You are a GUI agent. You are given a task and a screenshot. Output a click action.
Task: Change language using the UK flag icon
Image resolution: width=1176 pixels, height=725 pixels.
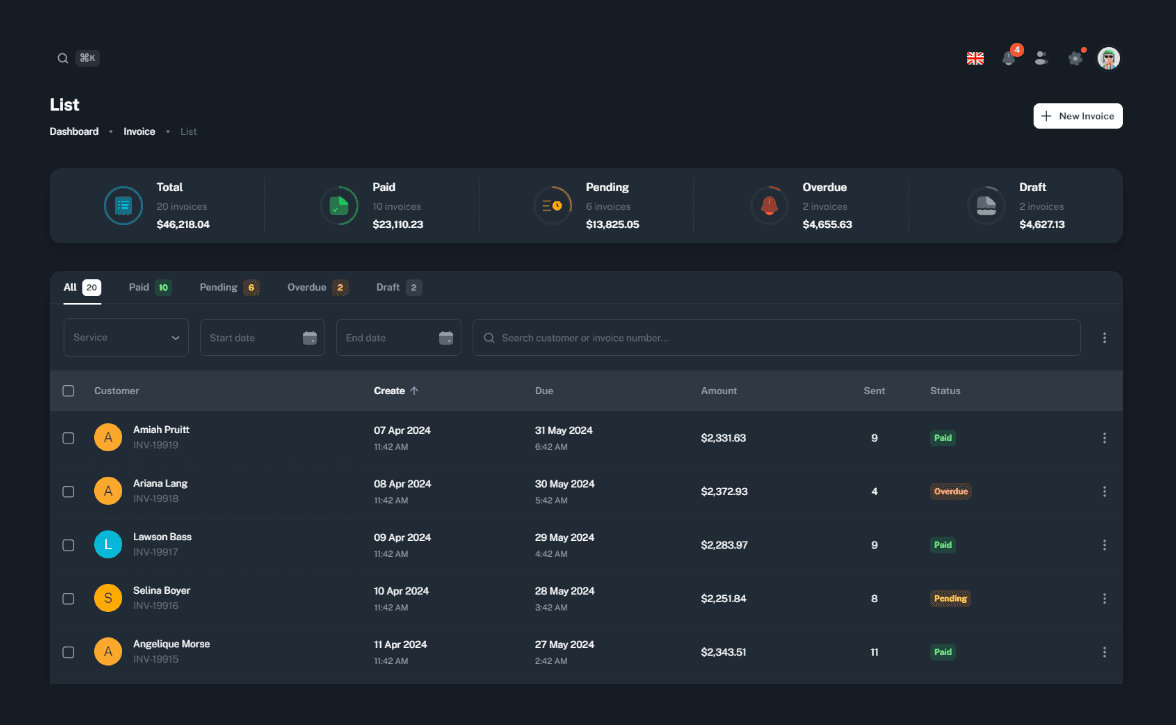tap(975, 58)
